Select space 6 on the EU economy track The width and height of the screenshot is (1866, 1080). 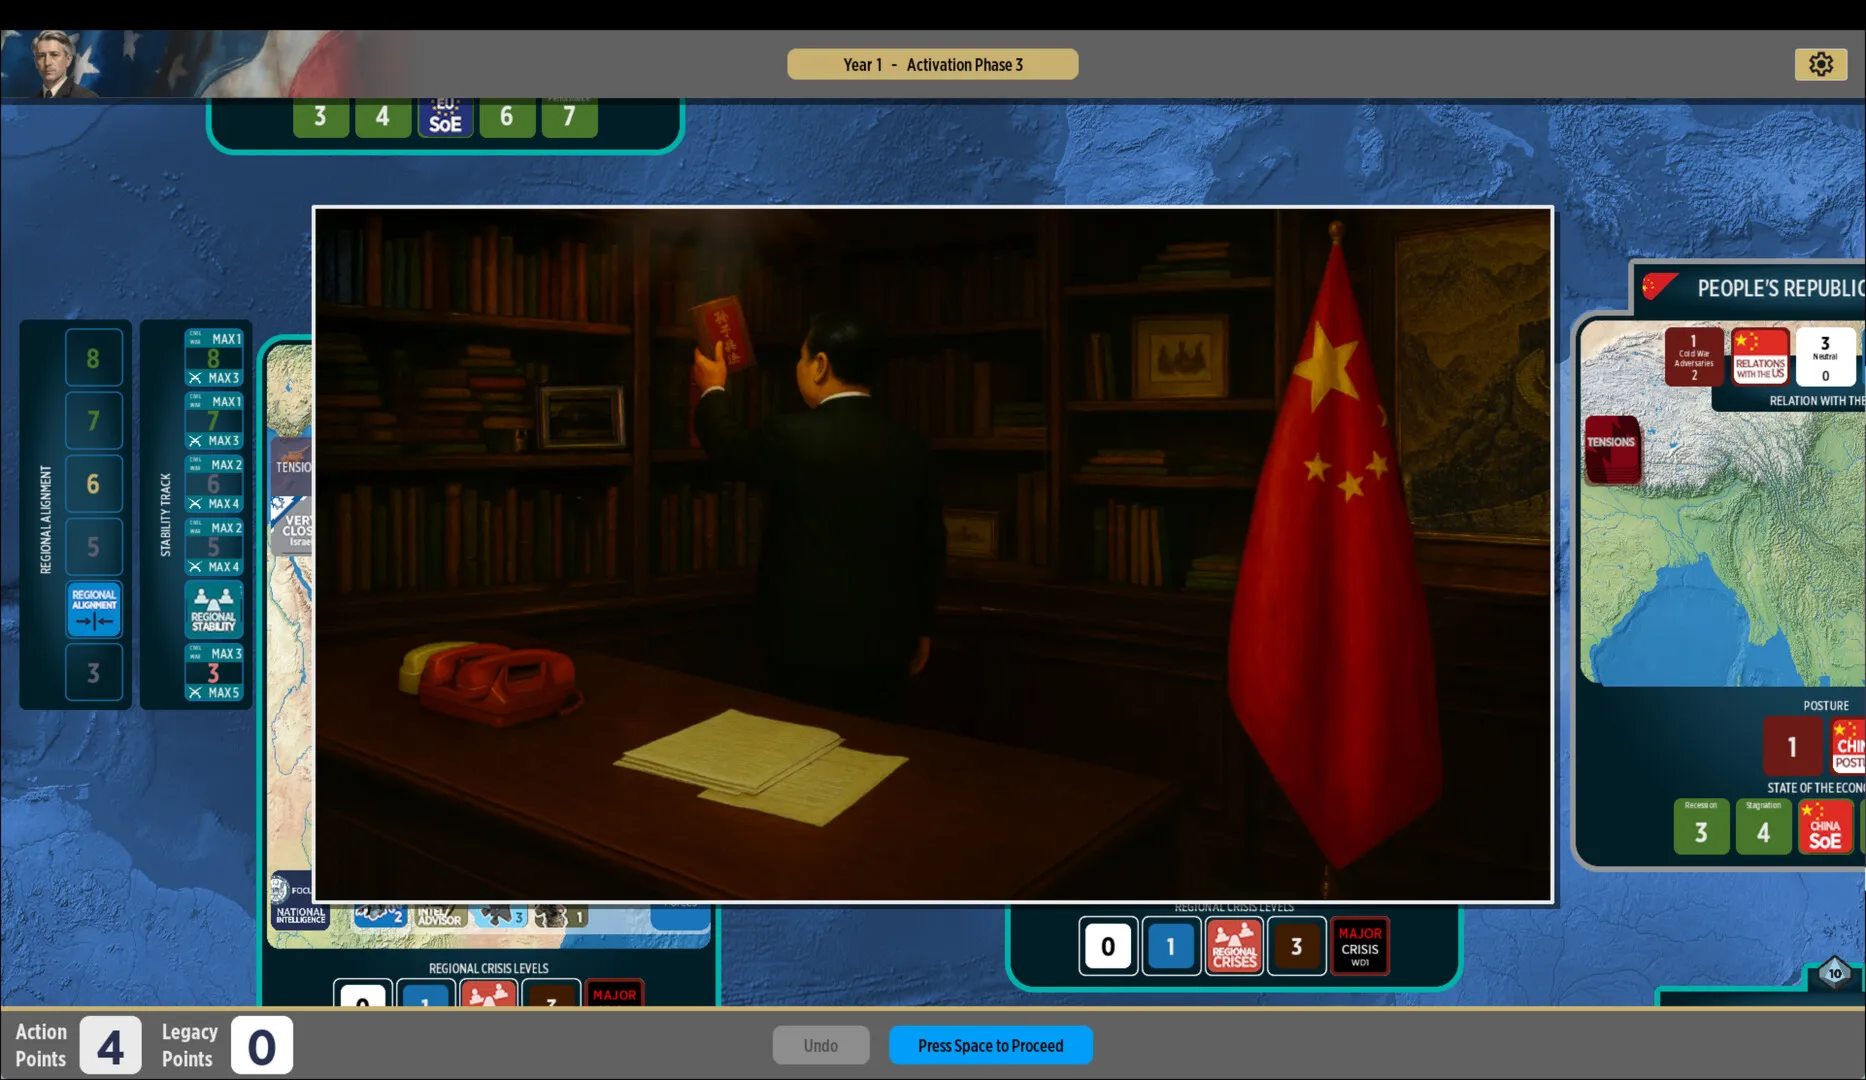pos(507,116)
